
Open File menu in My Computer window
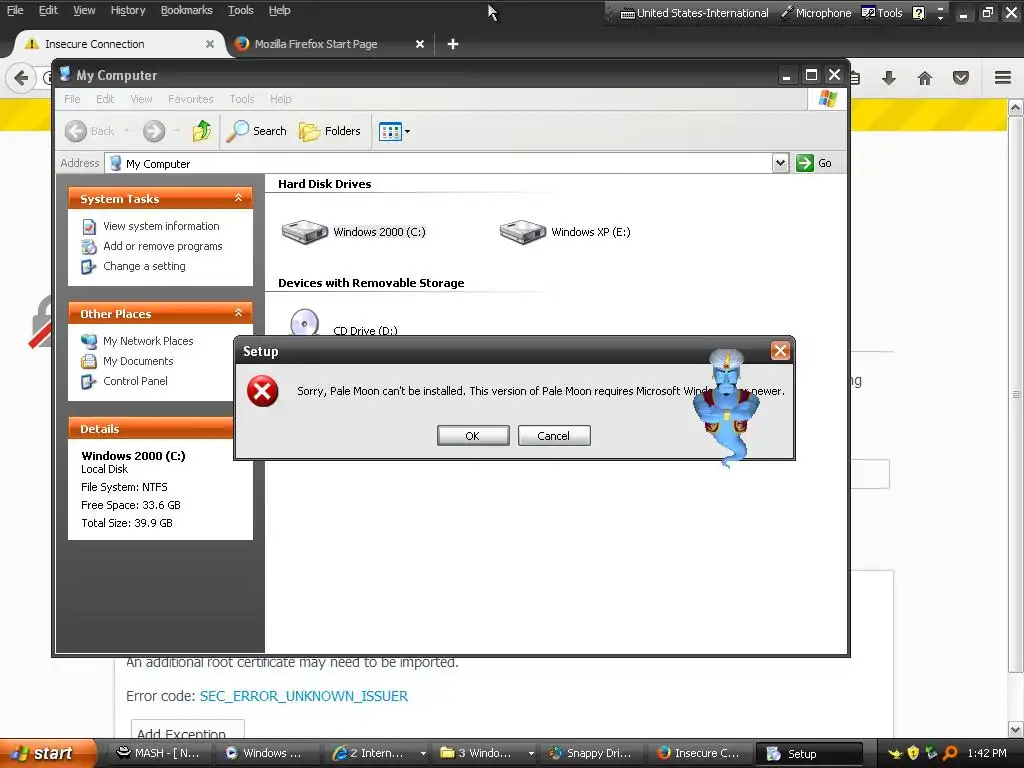pos(72,99)
